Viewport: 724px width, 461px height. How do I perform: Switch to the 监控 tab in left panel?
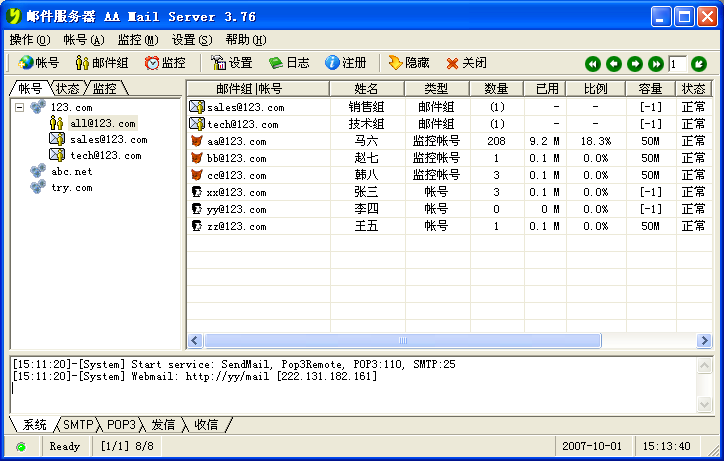click(105, 88)
